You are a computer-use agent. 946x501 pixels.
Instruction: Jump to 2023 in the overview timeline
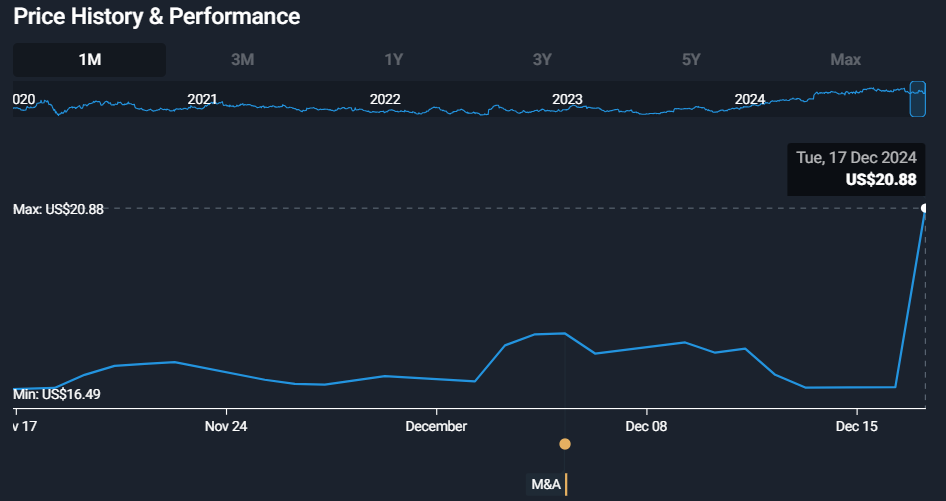coord(567,99)
